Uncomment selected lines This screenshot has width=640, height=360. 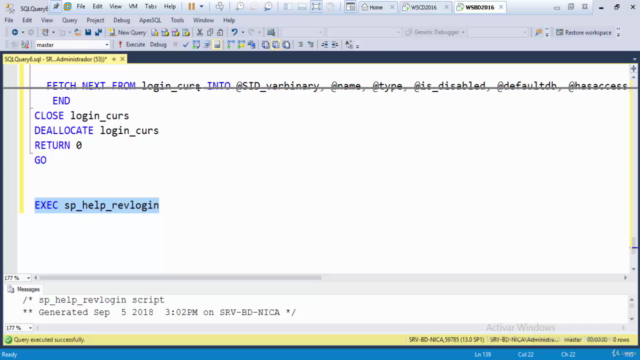click(311, 45)
